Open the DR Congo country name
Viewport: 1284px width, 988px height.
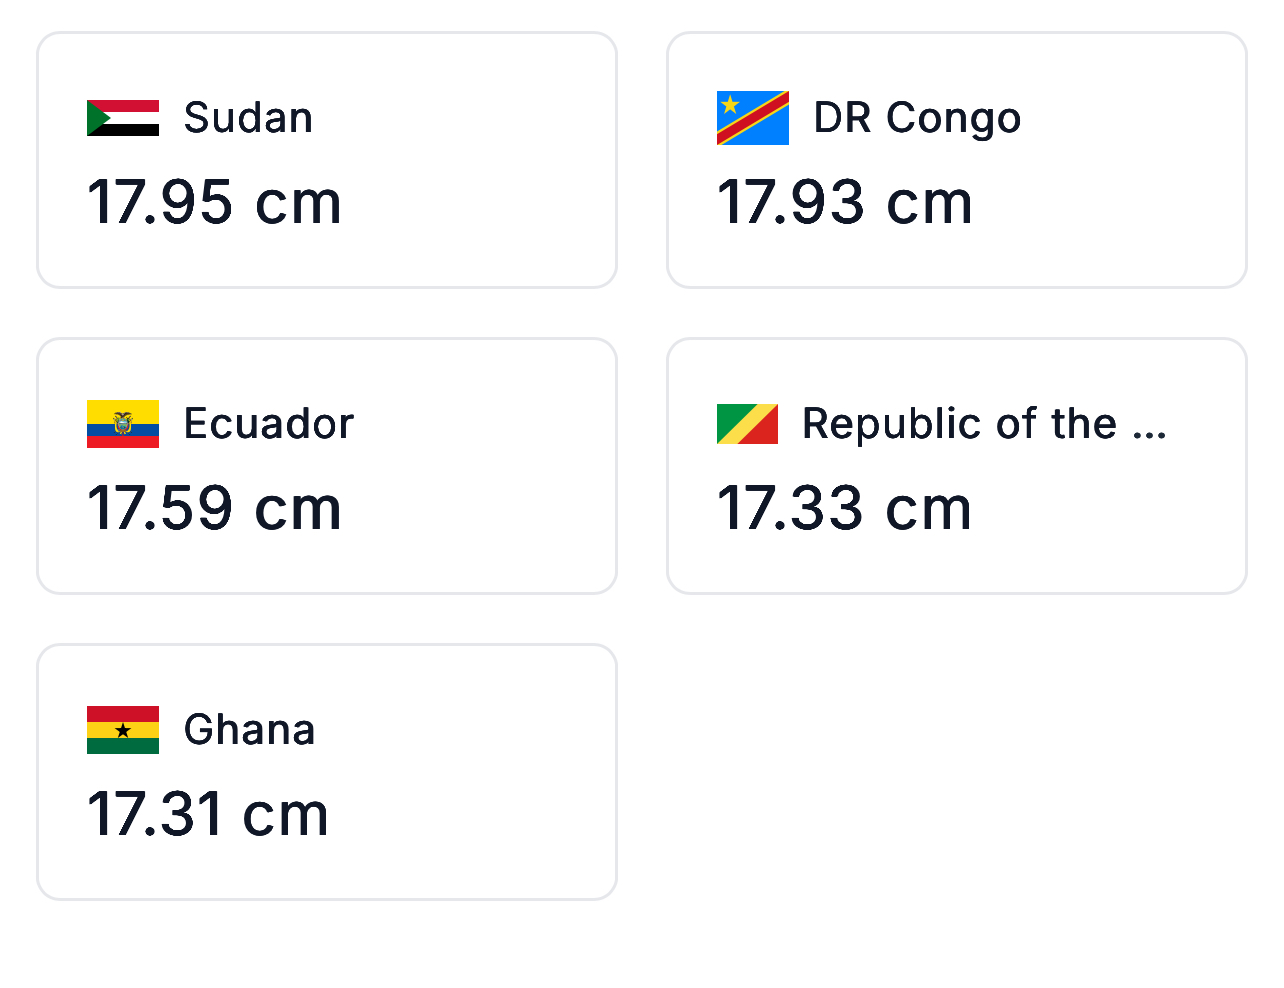[x=916, y=118]
